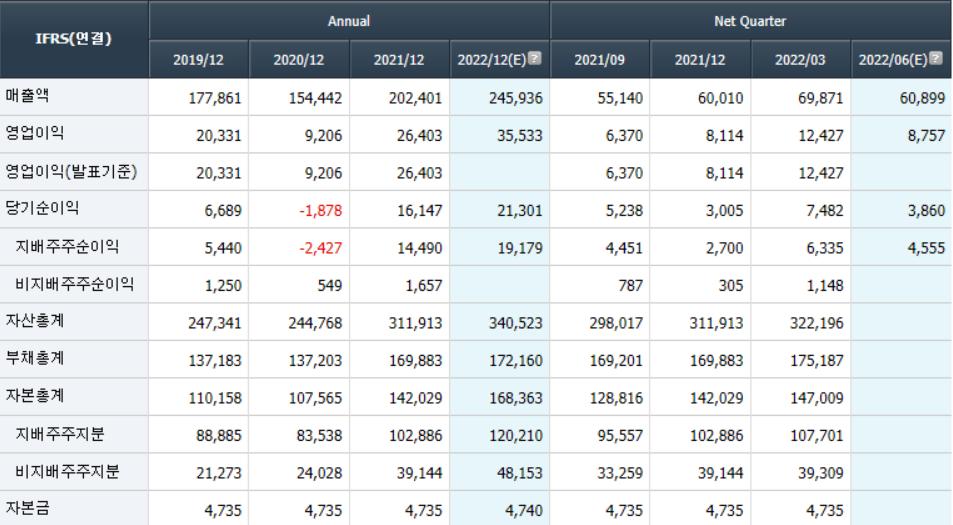Click the 549 value
The image size is (953, 525).
coord(329,286)
